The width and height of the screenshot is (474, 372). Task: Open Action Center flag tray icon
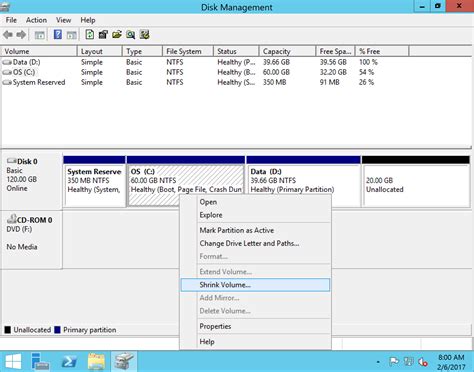click(394, 362)
